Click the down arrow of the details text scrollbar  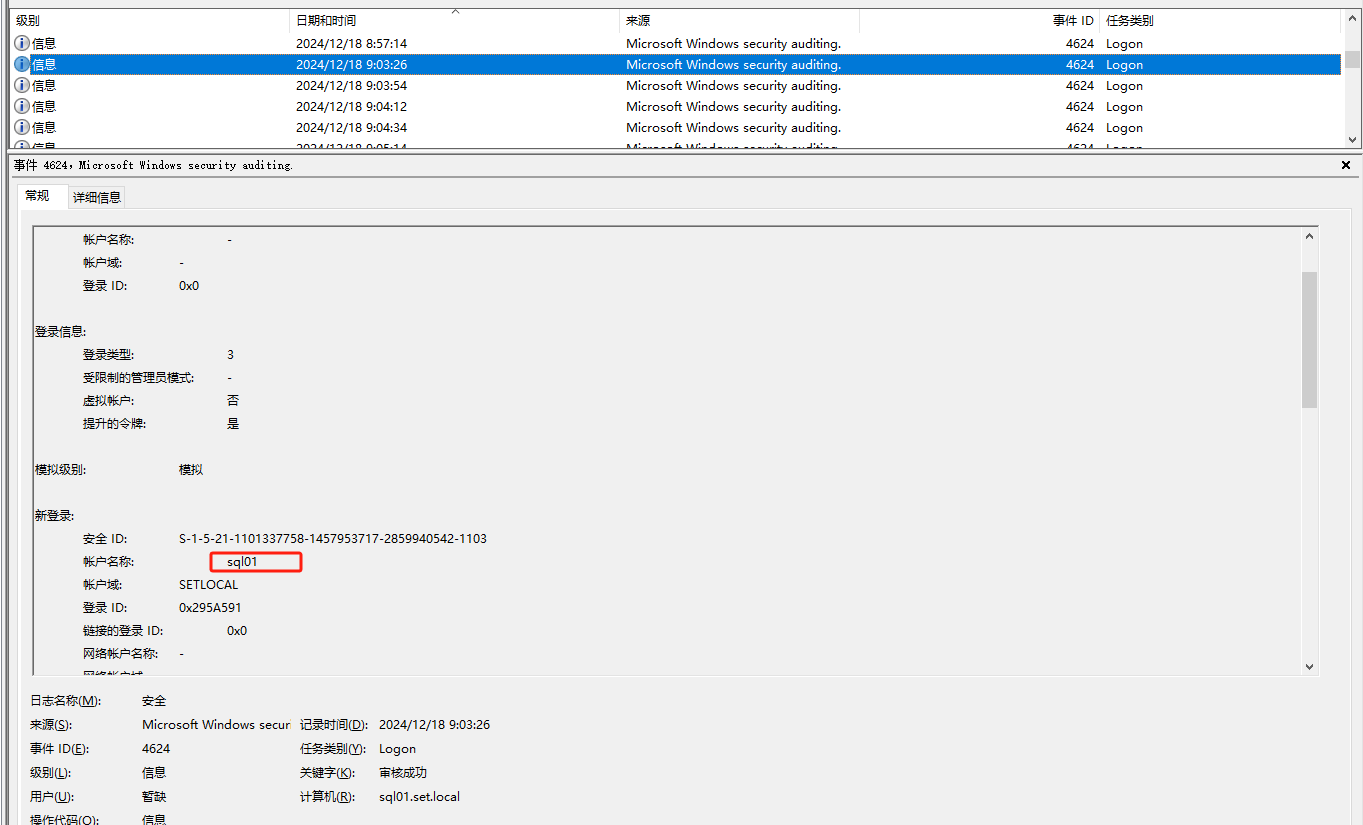1309,666
